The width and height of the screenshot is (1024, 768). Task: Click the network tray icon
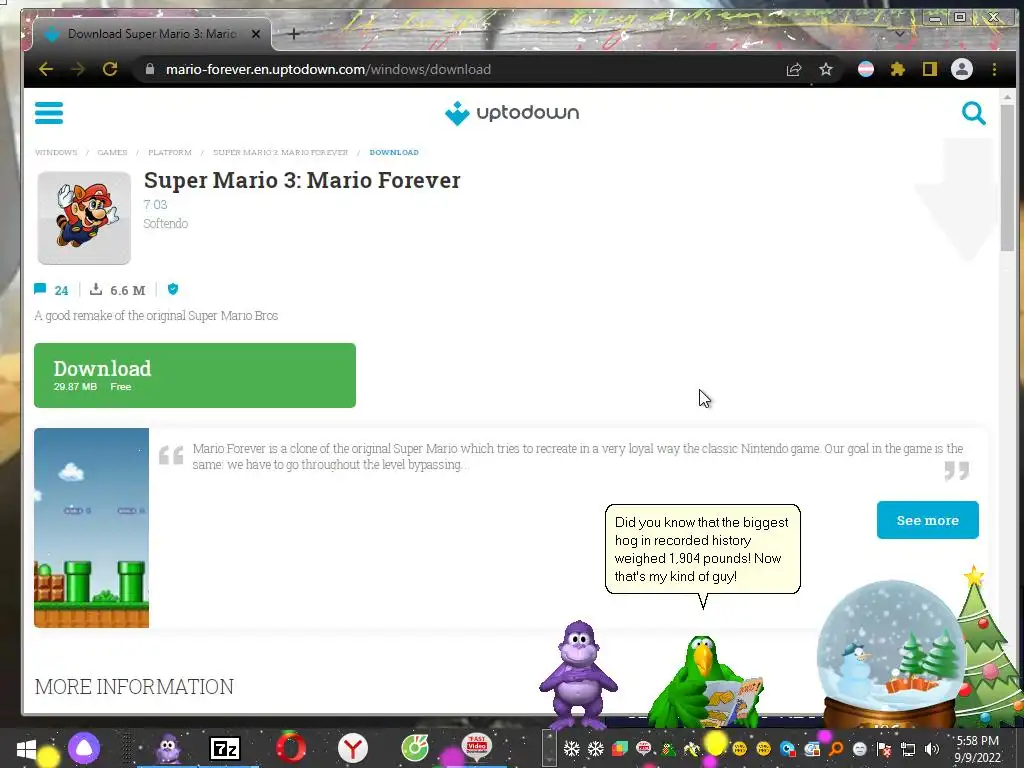click(908, 749)
